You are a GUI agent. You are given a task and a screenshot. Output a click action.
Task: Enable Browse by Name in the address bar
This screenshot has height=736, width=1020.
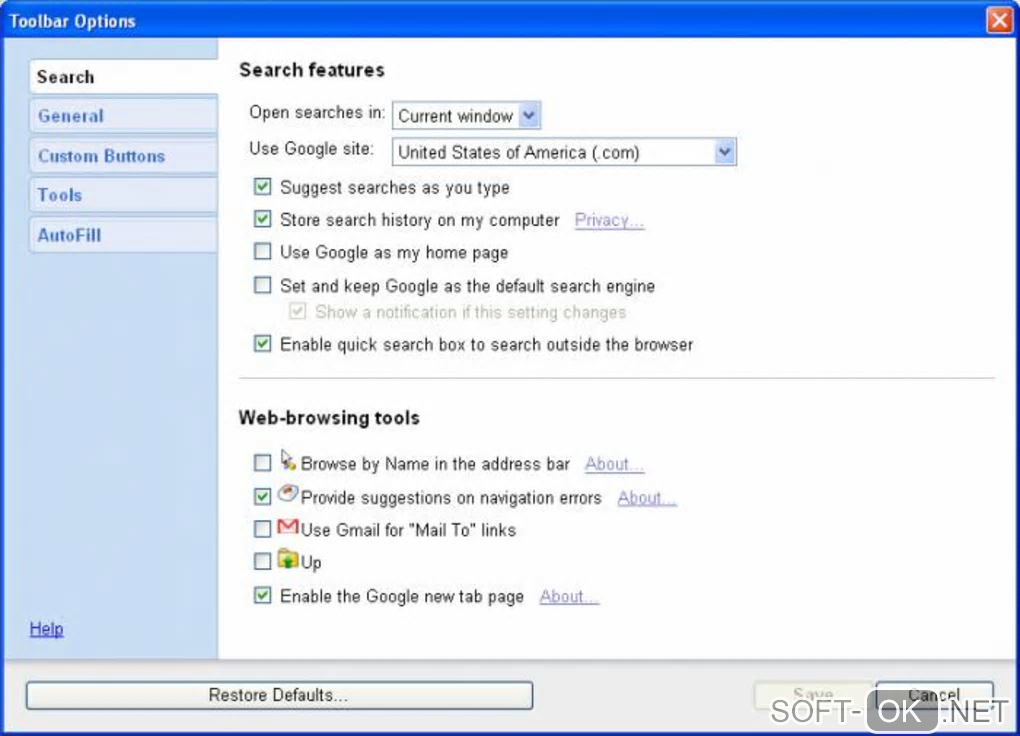262,463
